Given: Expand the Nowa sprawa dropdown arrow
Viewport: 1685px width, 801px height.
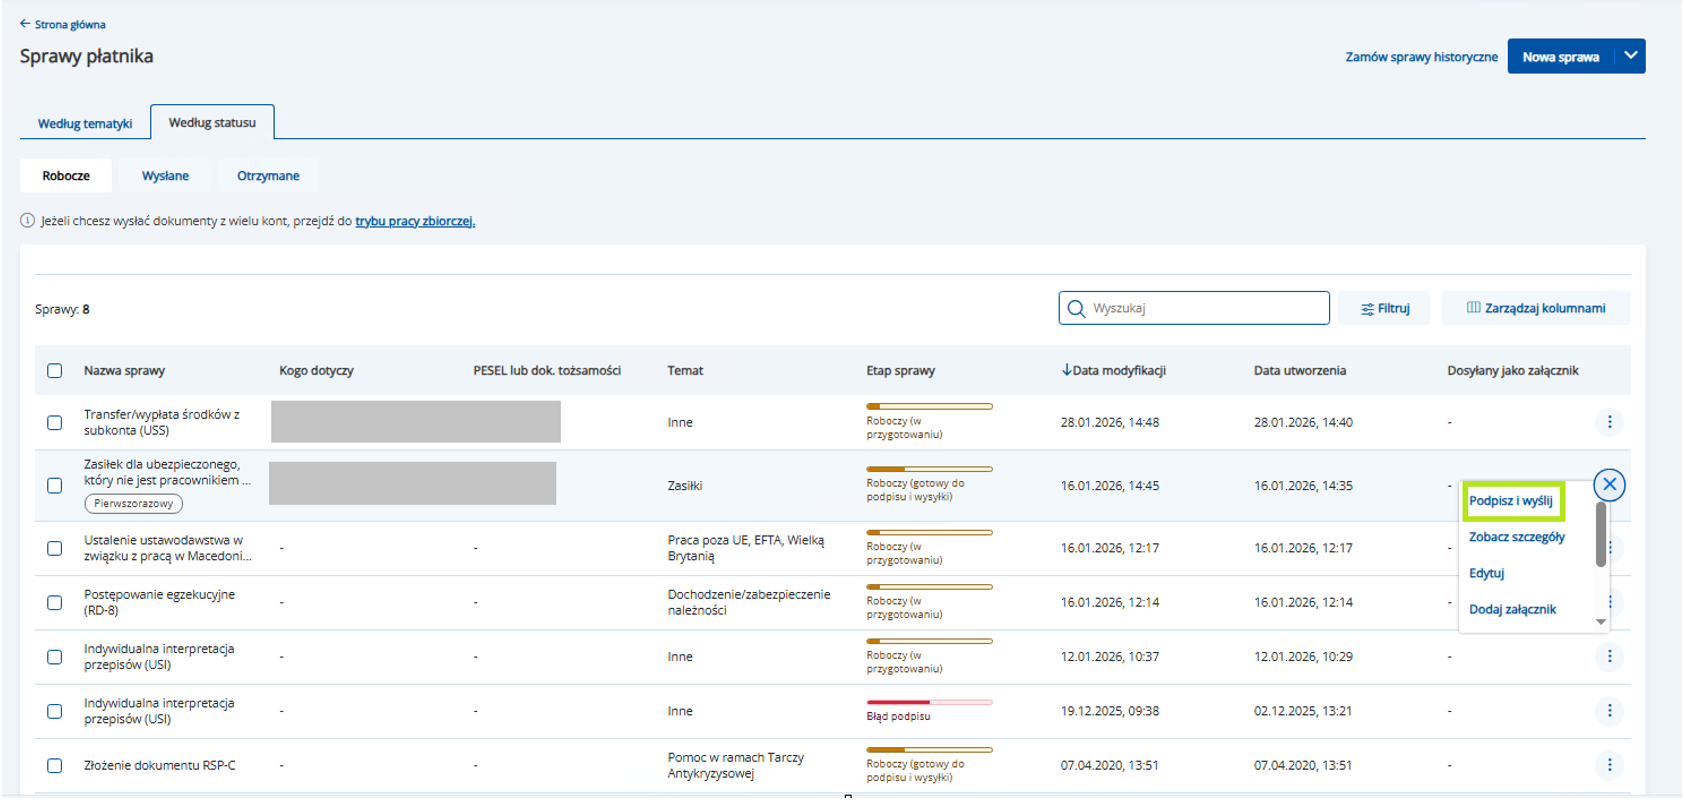Looking at the screenshot, I should [x=1630, y=56].
